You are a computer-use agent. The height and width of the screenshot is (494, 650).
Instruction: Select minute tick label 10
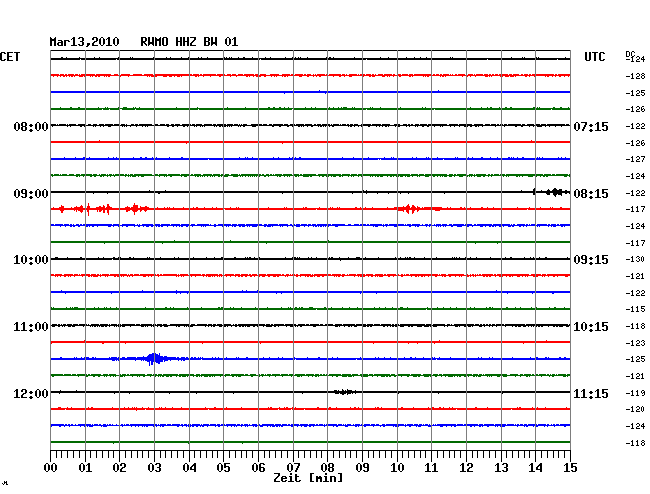click(397, 468)
